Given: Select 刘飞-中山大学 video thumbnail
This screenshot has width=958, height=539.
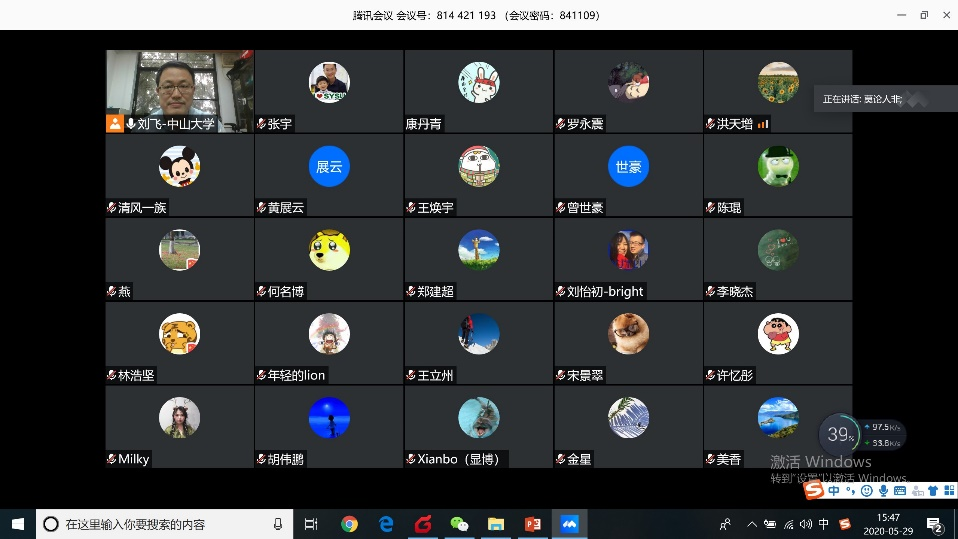Looking at the screenshot, I should tap(179, 85).
